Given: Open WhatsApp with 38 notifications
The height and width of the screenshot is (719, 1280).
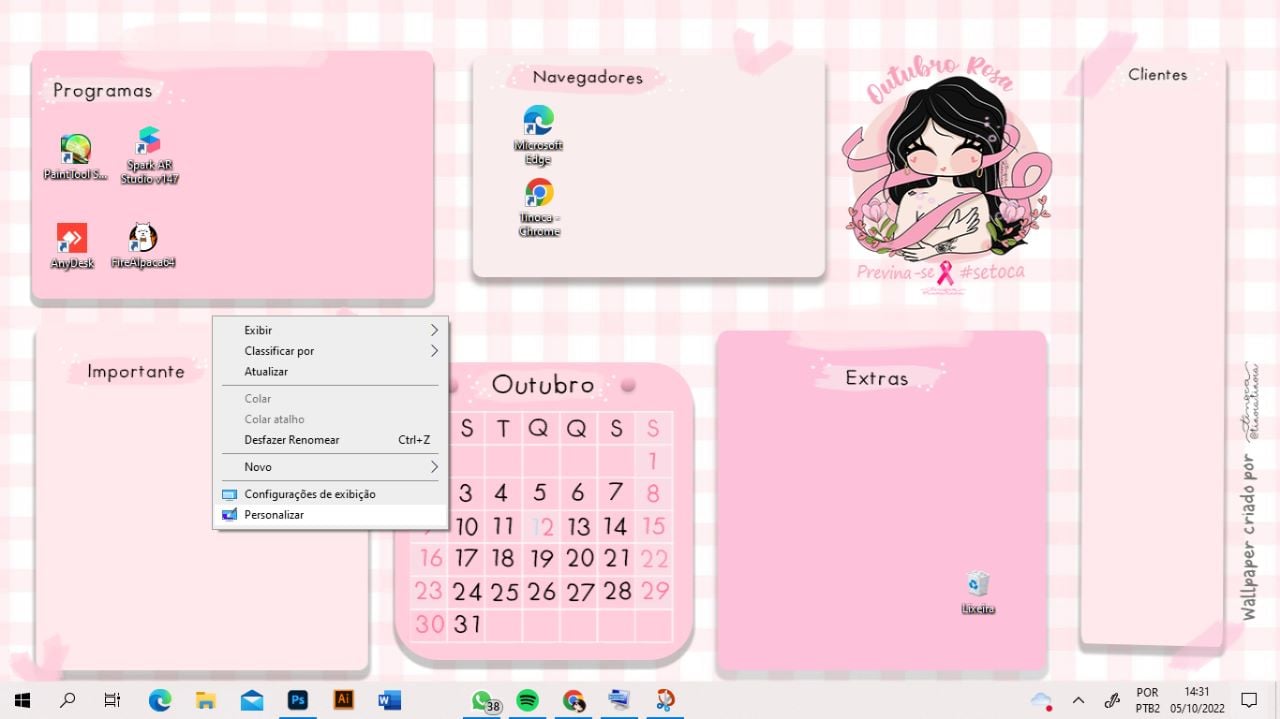Looking at the screenshot, I should pos(482,700).
